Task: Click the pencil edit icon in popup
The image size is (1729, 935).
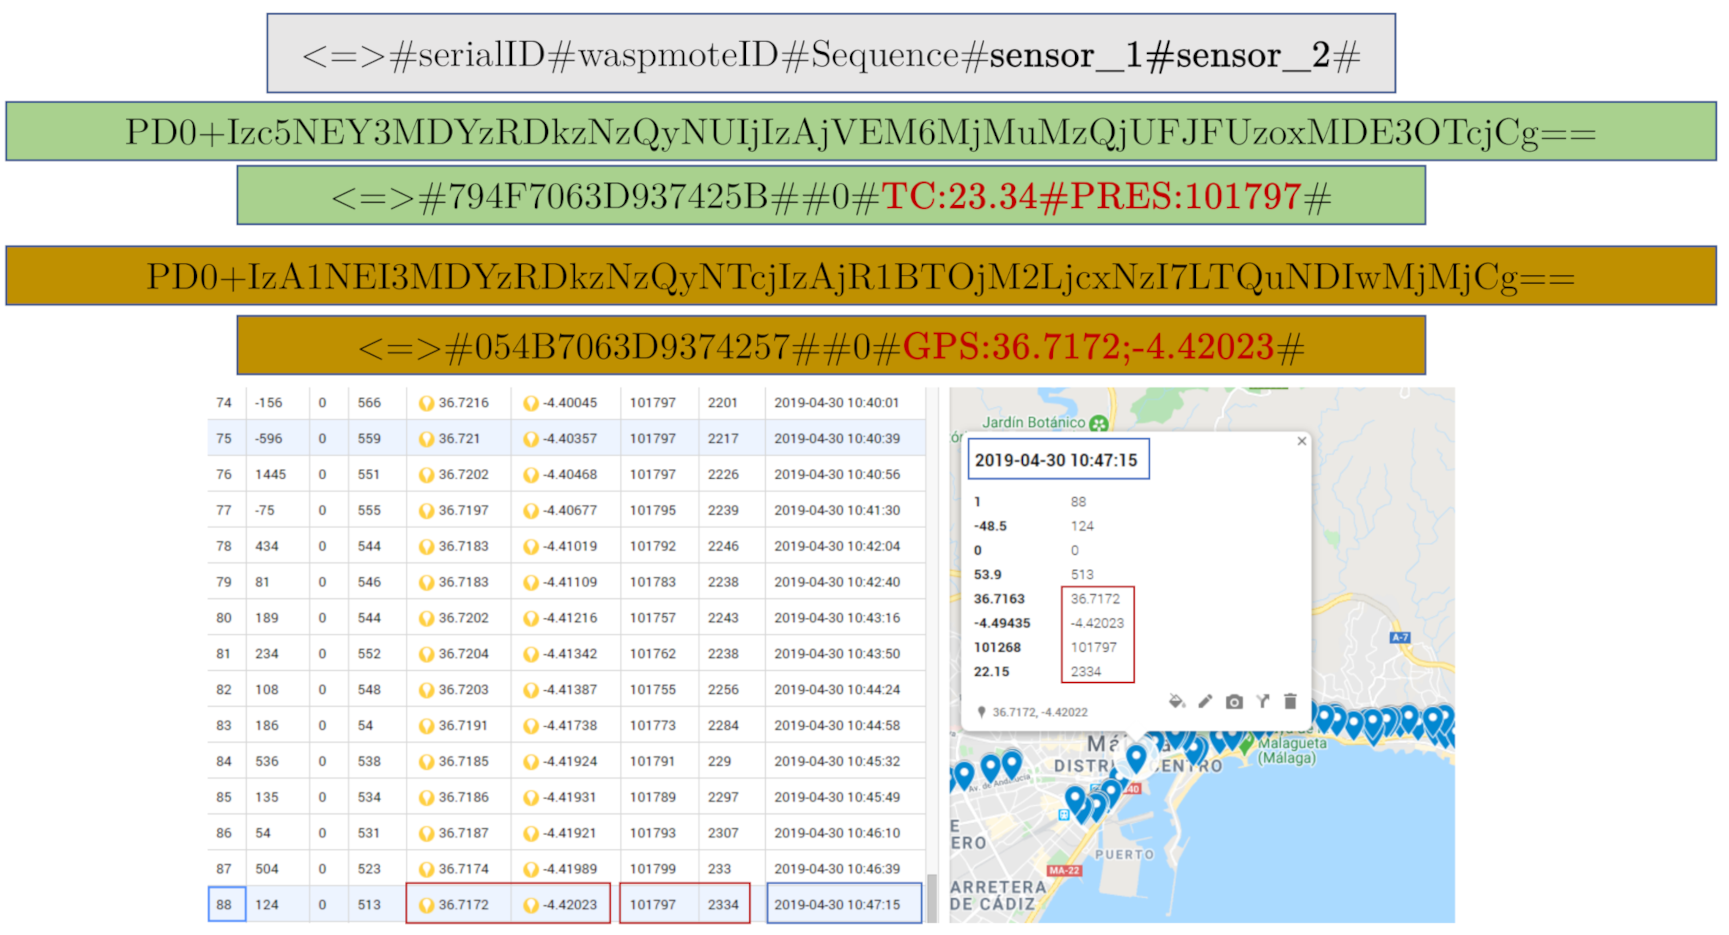Action: click(1205, 702)
